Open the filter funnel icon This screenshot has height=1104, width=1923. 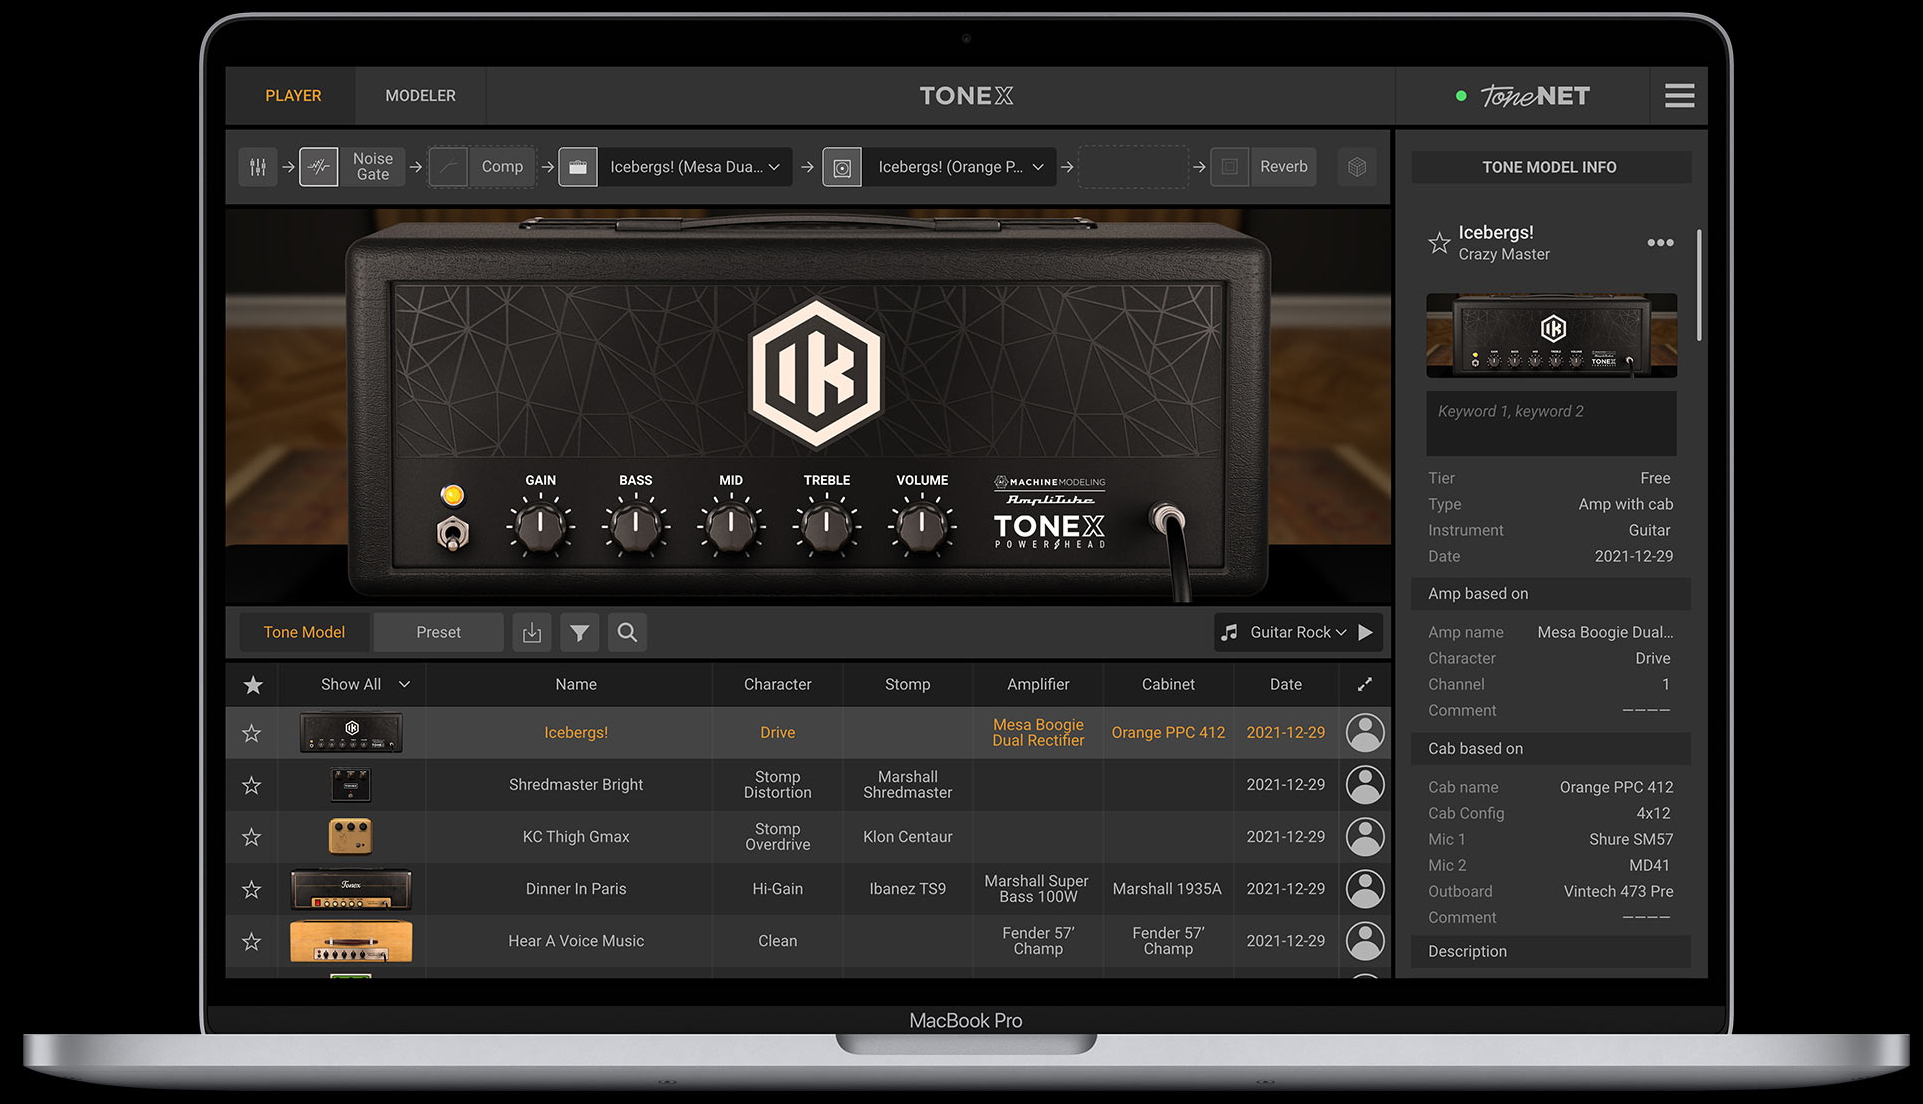(x=579, y=632)
